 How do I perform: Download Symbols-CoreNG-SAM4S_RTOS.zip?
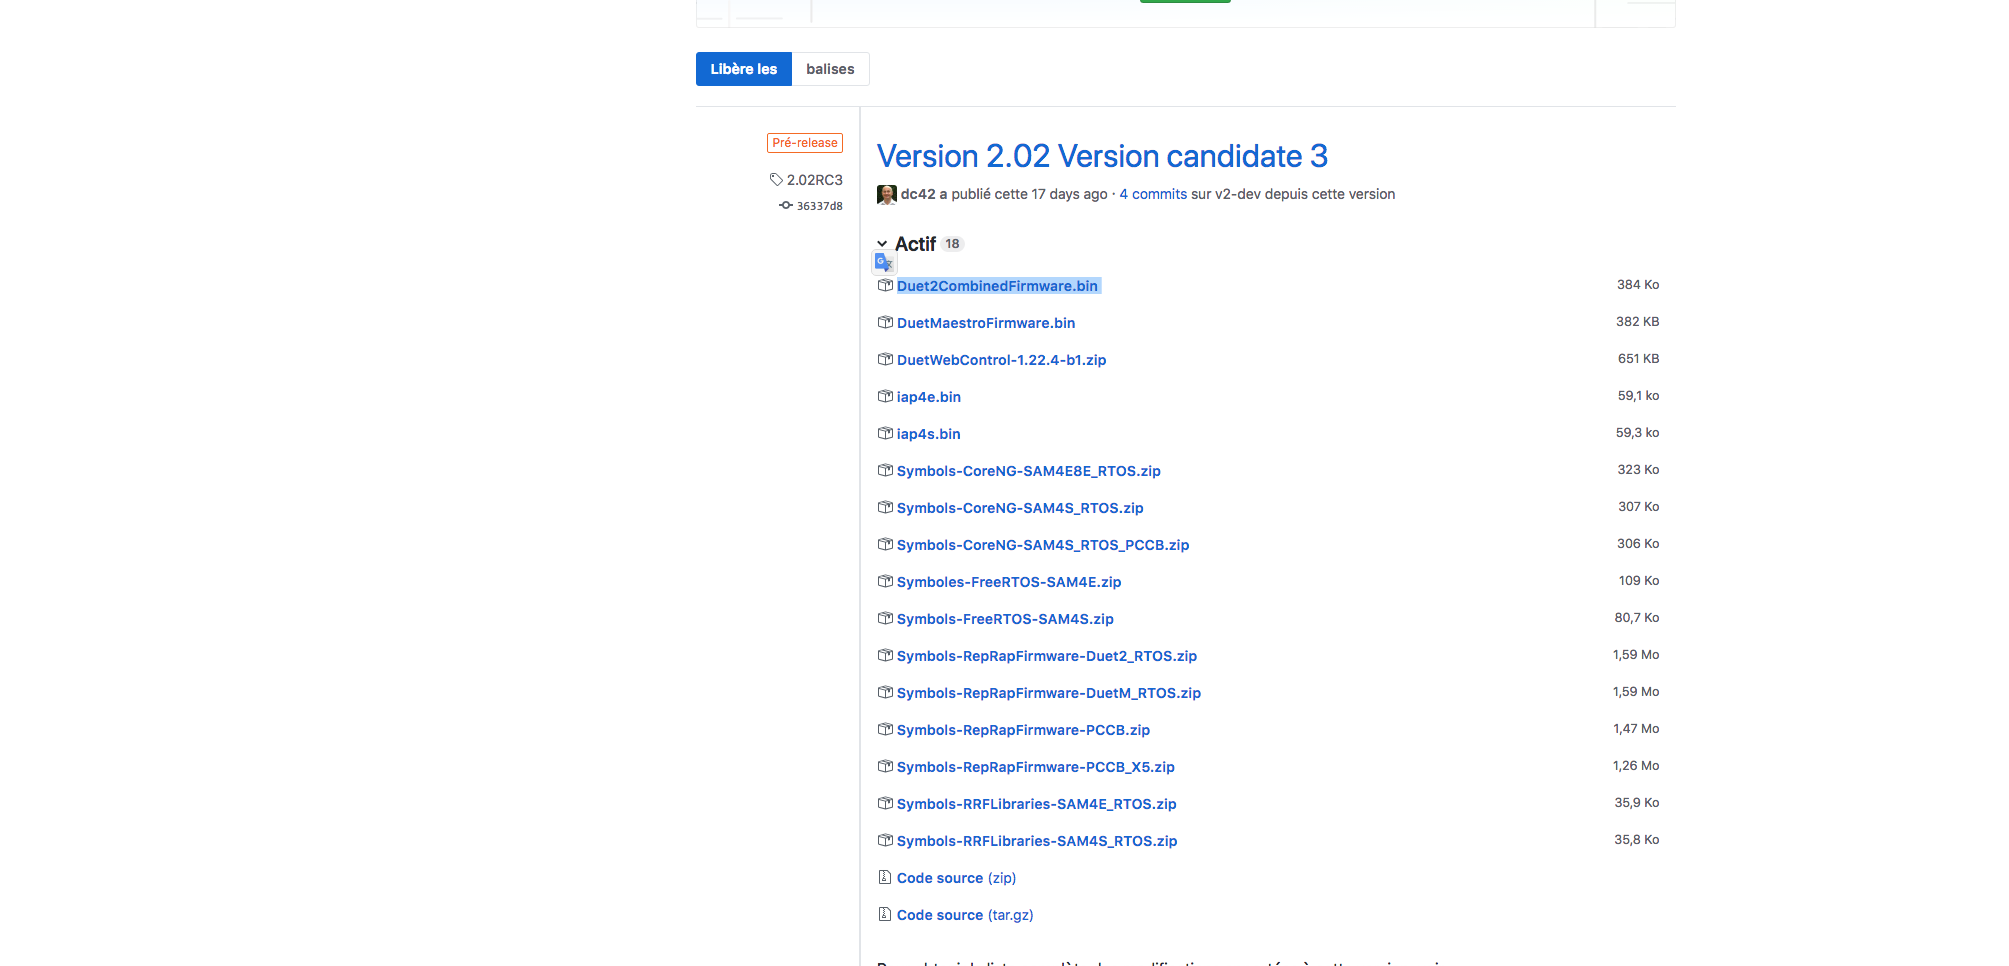pos(1020,508)
